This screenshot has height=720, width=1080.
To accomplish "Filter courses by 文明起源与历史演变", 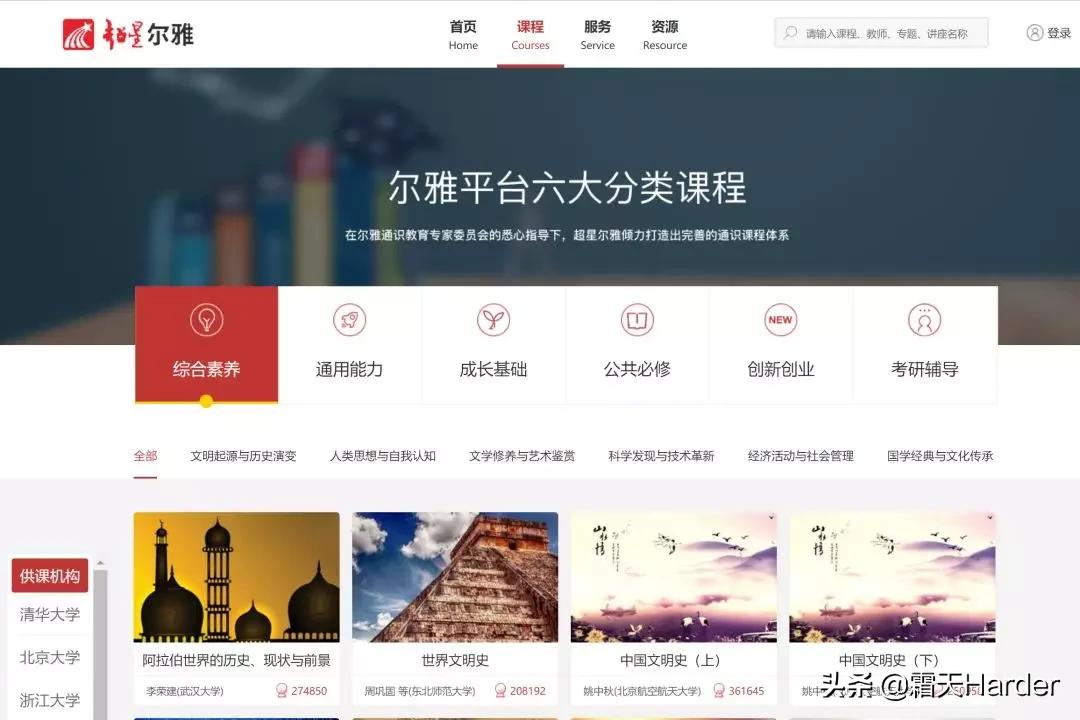I will (243, 455).
